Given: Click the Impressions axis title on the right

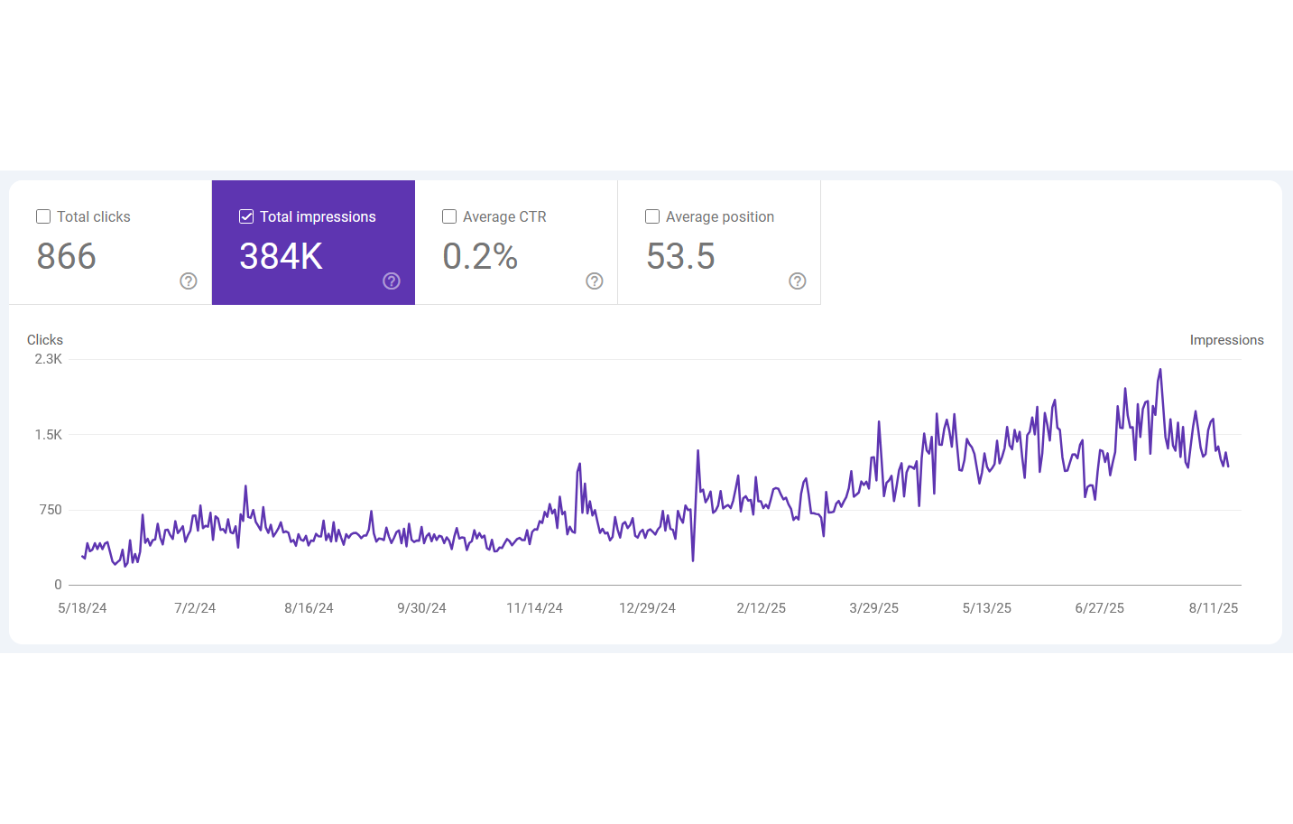Looking at the screenshot, I should pos(1226,340).
